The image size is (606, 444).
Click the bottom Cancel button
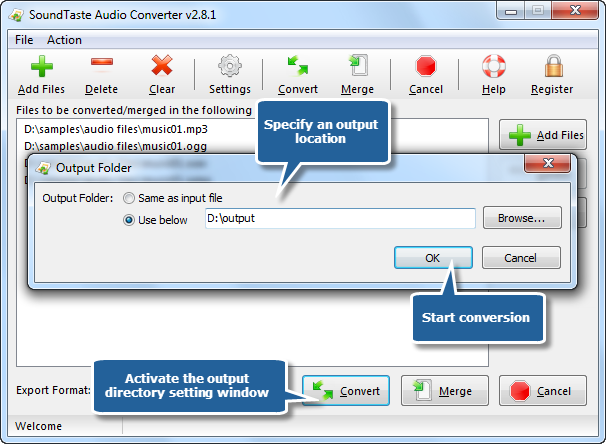click(543, 391)
